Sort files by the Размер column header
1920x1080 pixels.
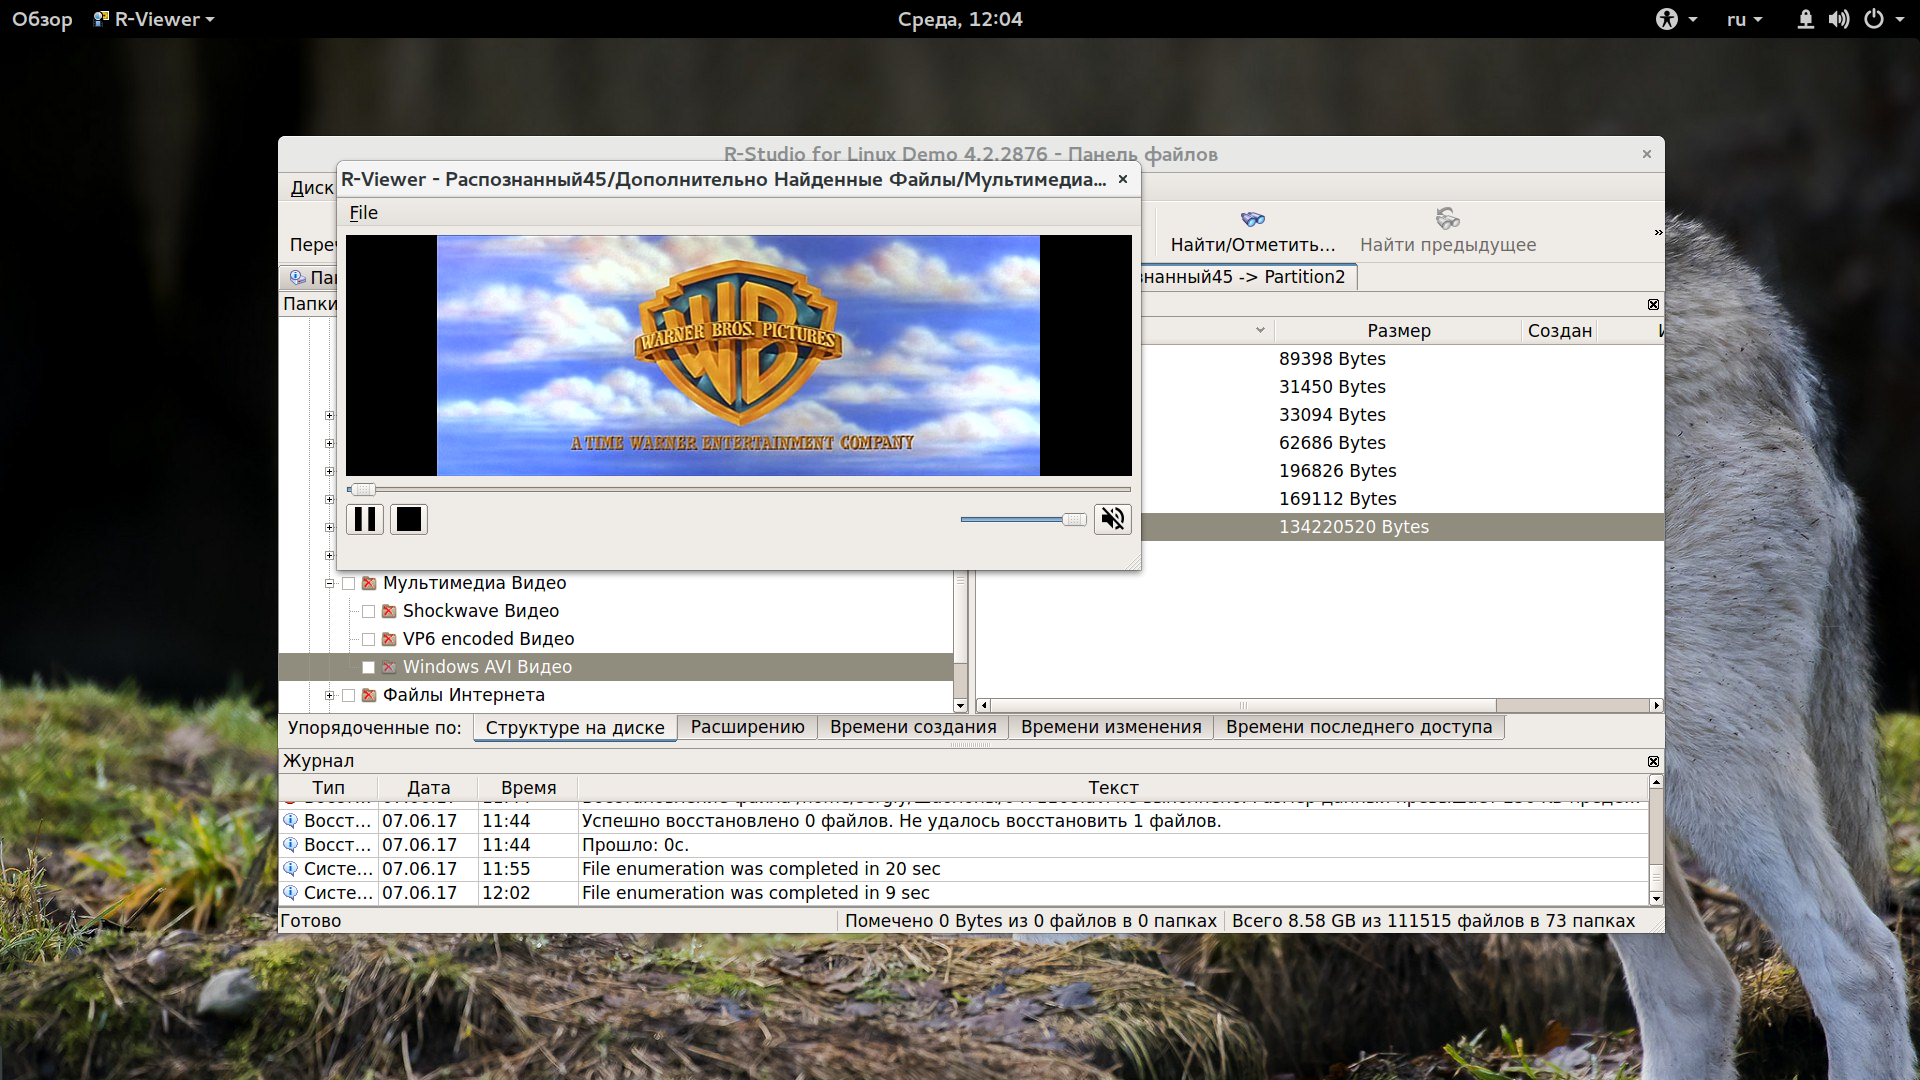(x=1398, y=331)
